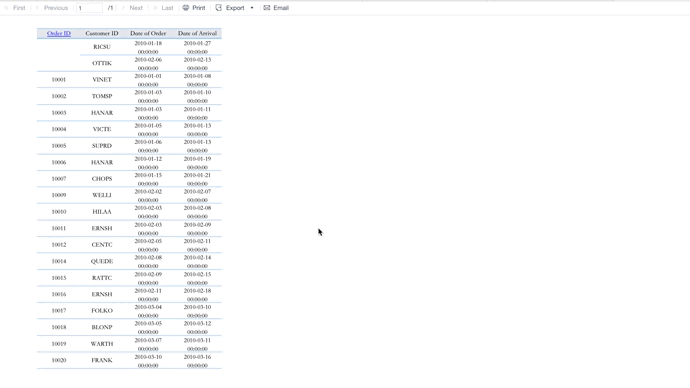
Task: Click the Email envelope icon
Action: tap(267, 8)
